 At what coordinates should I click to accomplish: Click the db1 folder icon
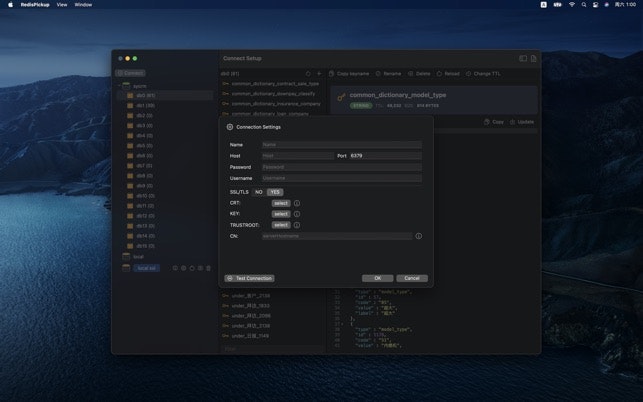pyautogui.click(x=130, y=106)
